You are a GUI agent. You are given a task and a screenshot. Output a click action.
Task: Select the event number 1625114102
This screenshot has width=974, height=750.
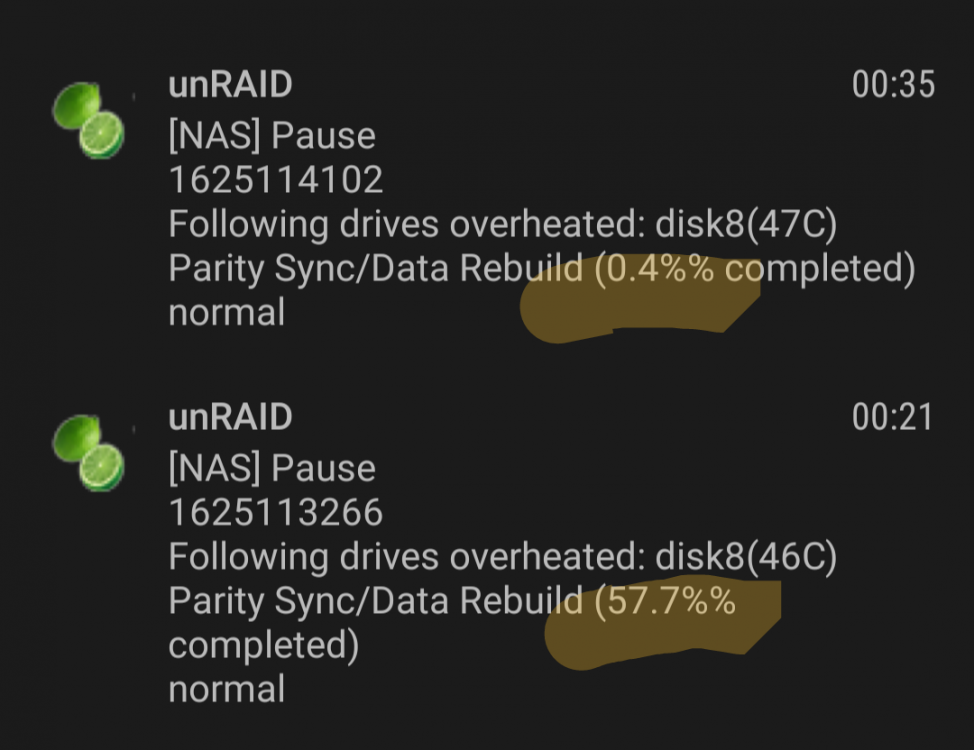pyautogui.click(x=276, y=180)
